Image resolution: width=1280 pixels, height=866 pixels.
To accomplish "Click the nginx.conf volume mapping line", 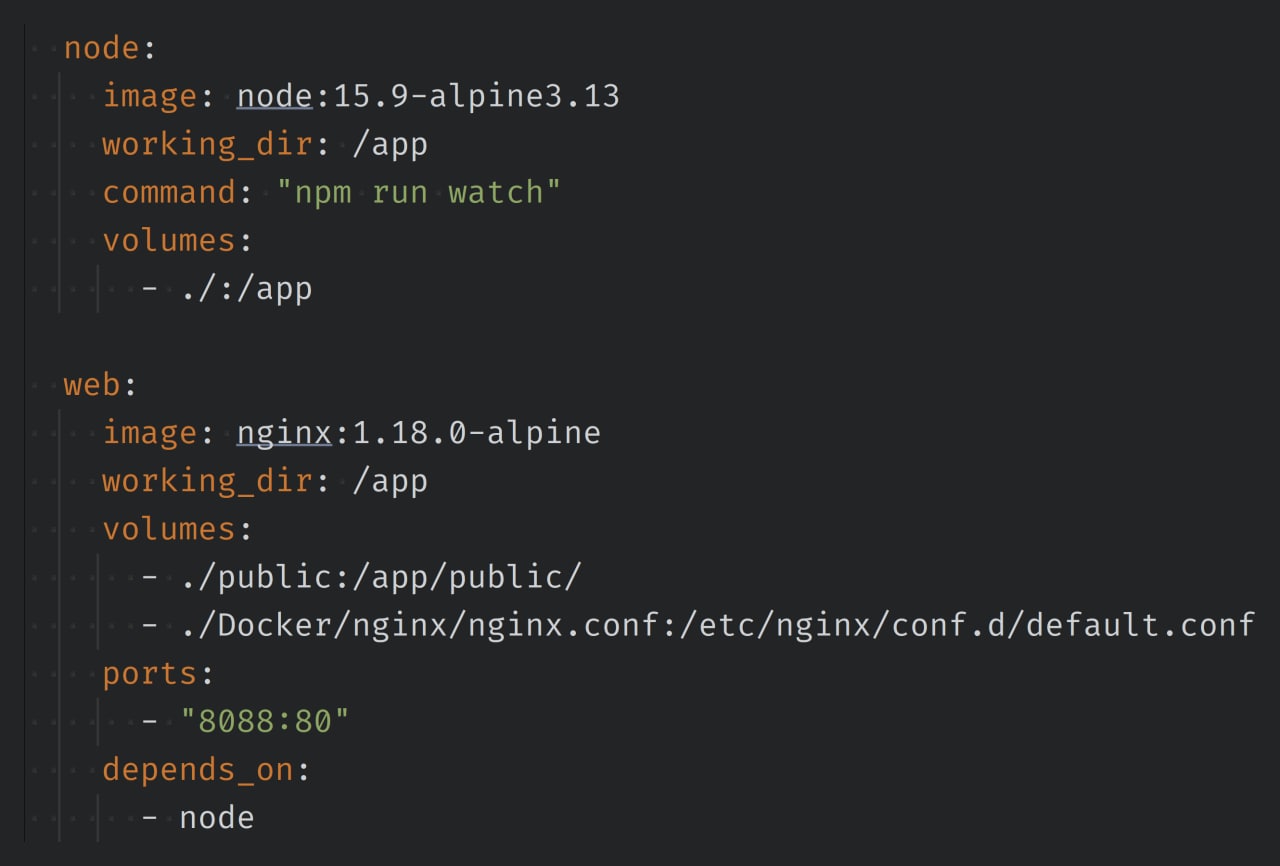I will 716,625.
